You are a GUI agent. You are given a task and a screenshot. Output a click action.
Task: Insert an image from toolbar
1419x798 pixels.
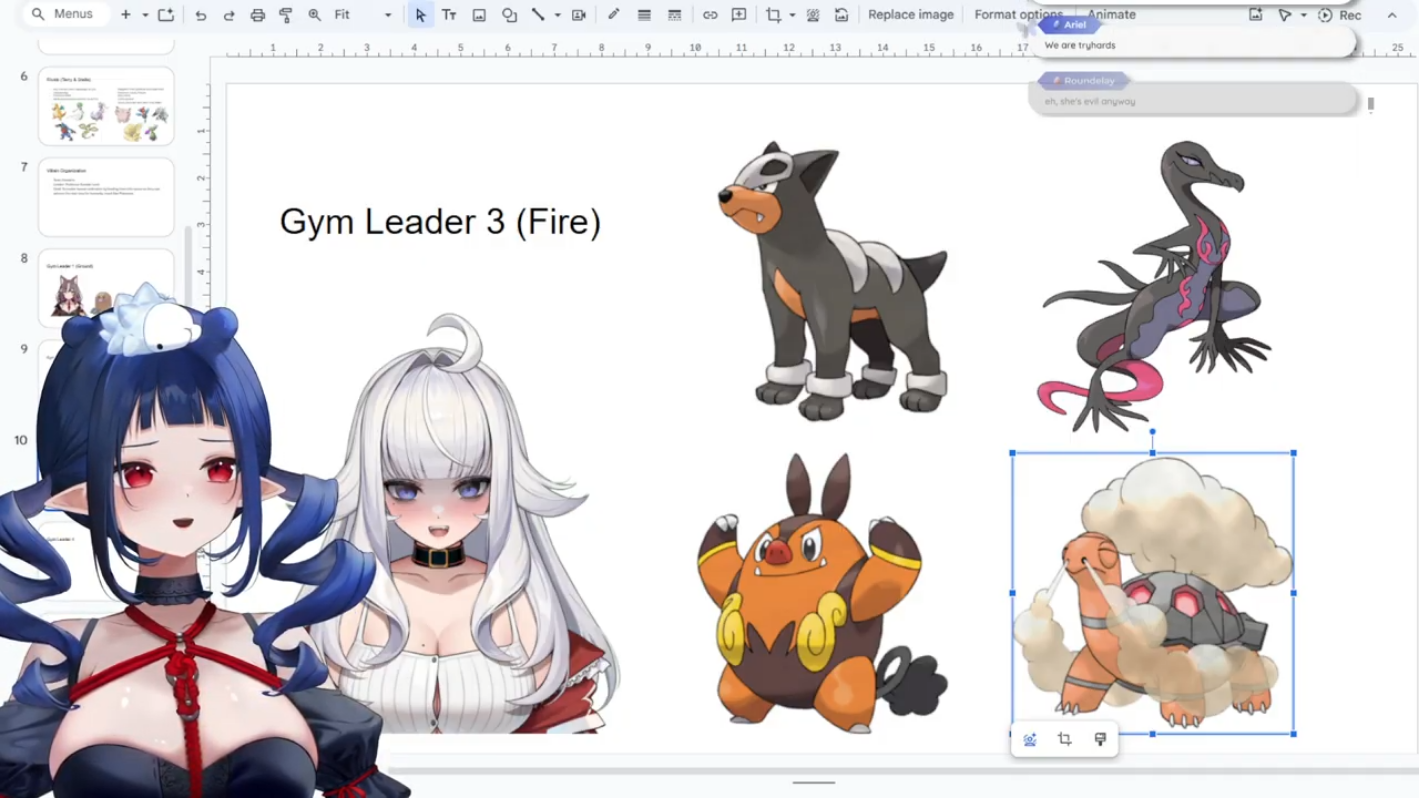click(479, 15)
